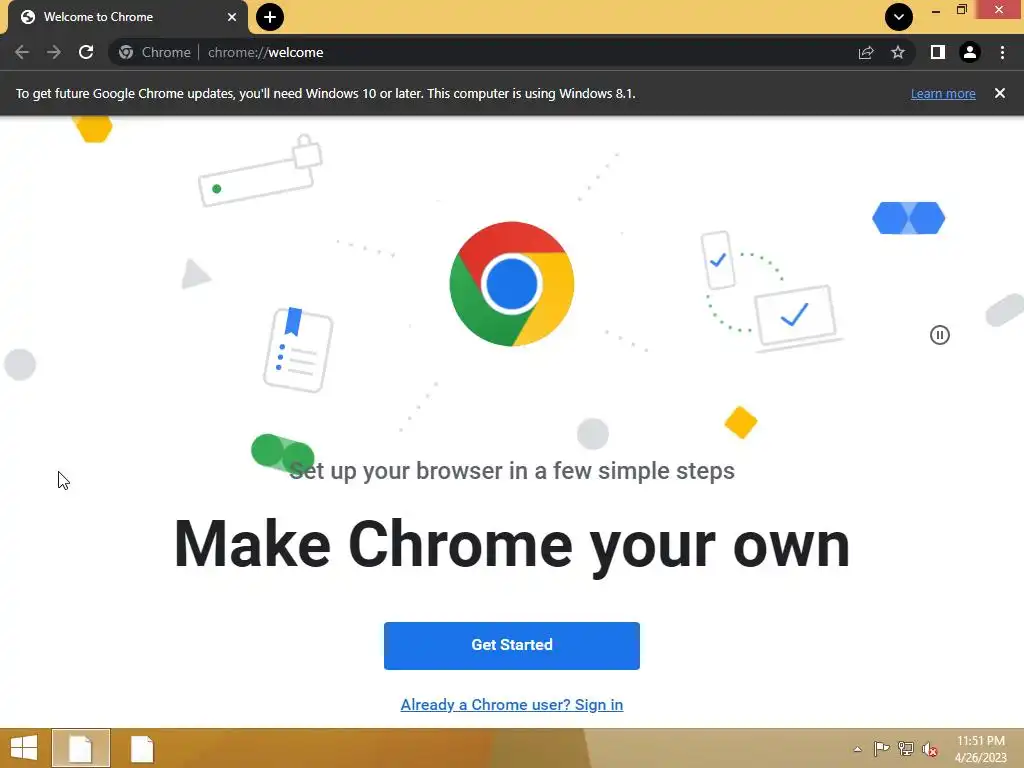The image size is (1024, 768).
Task: Click the Chrome site info icon
Action: pyautogui.click(x=126, y=52)
